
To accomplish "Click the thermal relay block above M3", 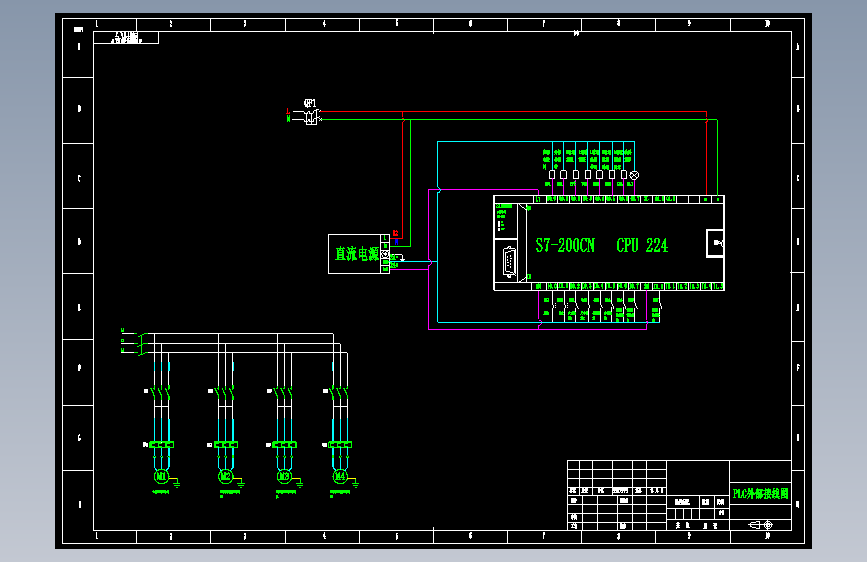I will pyautogui.click(x=284, y=445).
